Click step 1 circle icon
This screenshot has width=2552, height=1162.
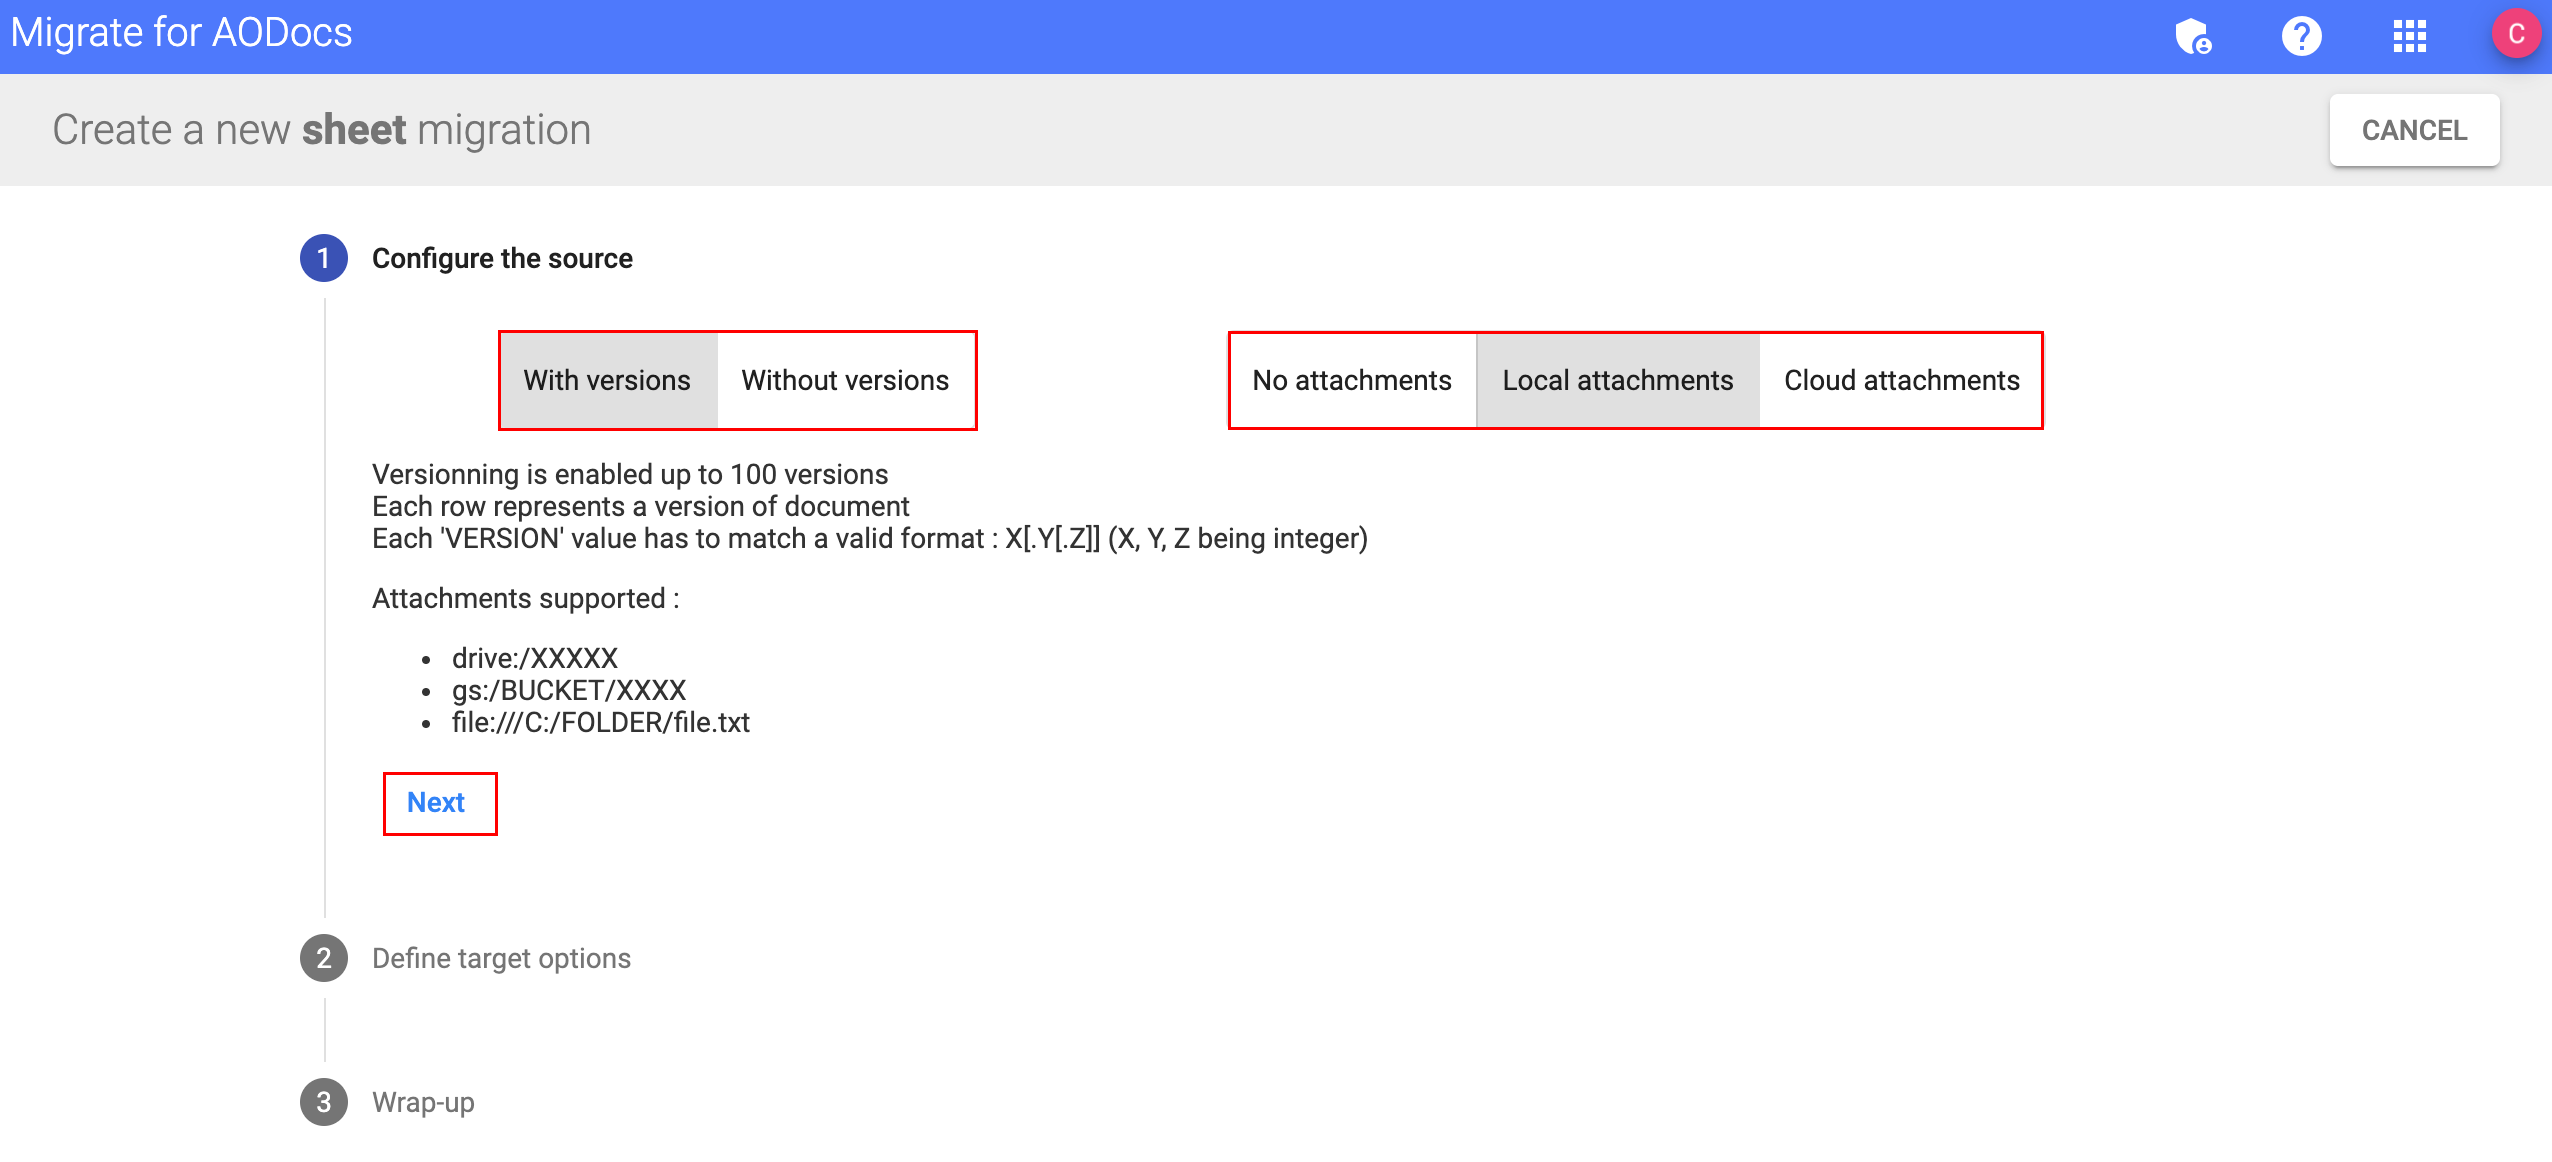coord(323,259)
